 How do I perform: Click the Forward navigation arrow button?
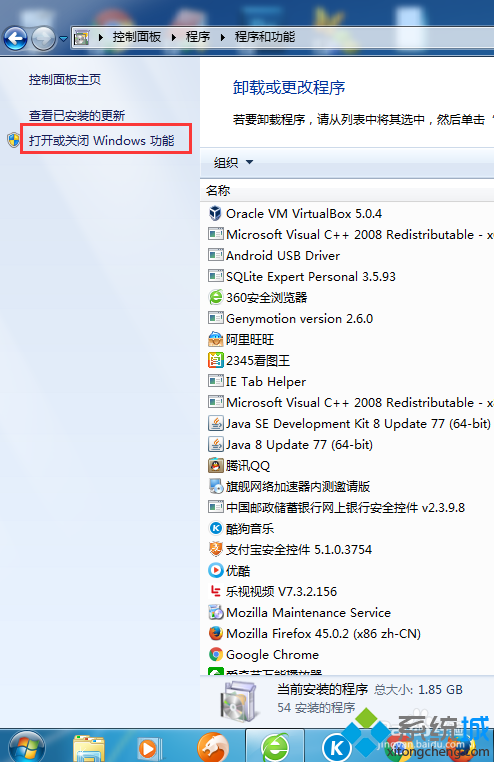click(44, 38)
